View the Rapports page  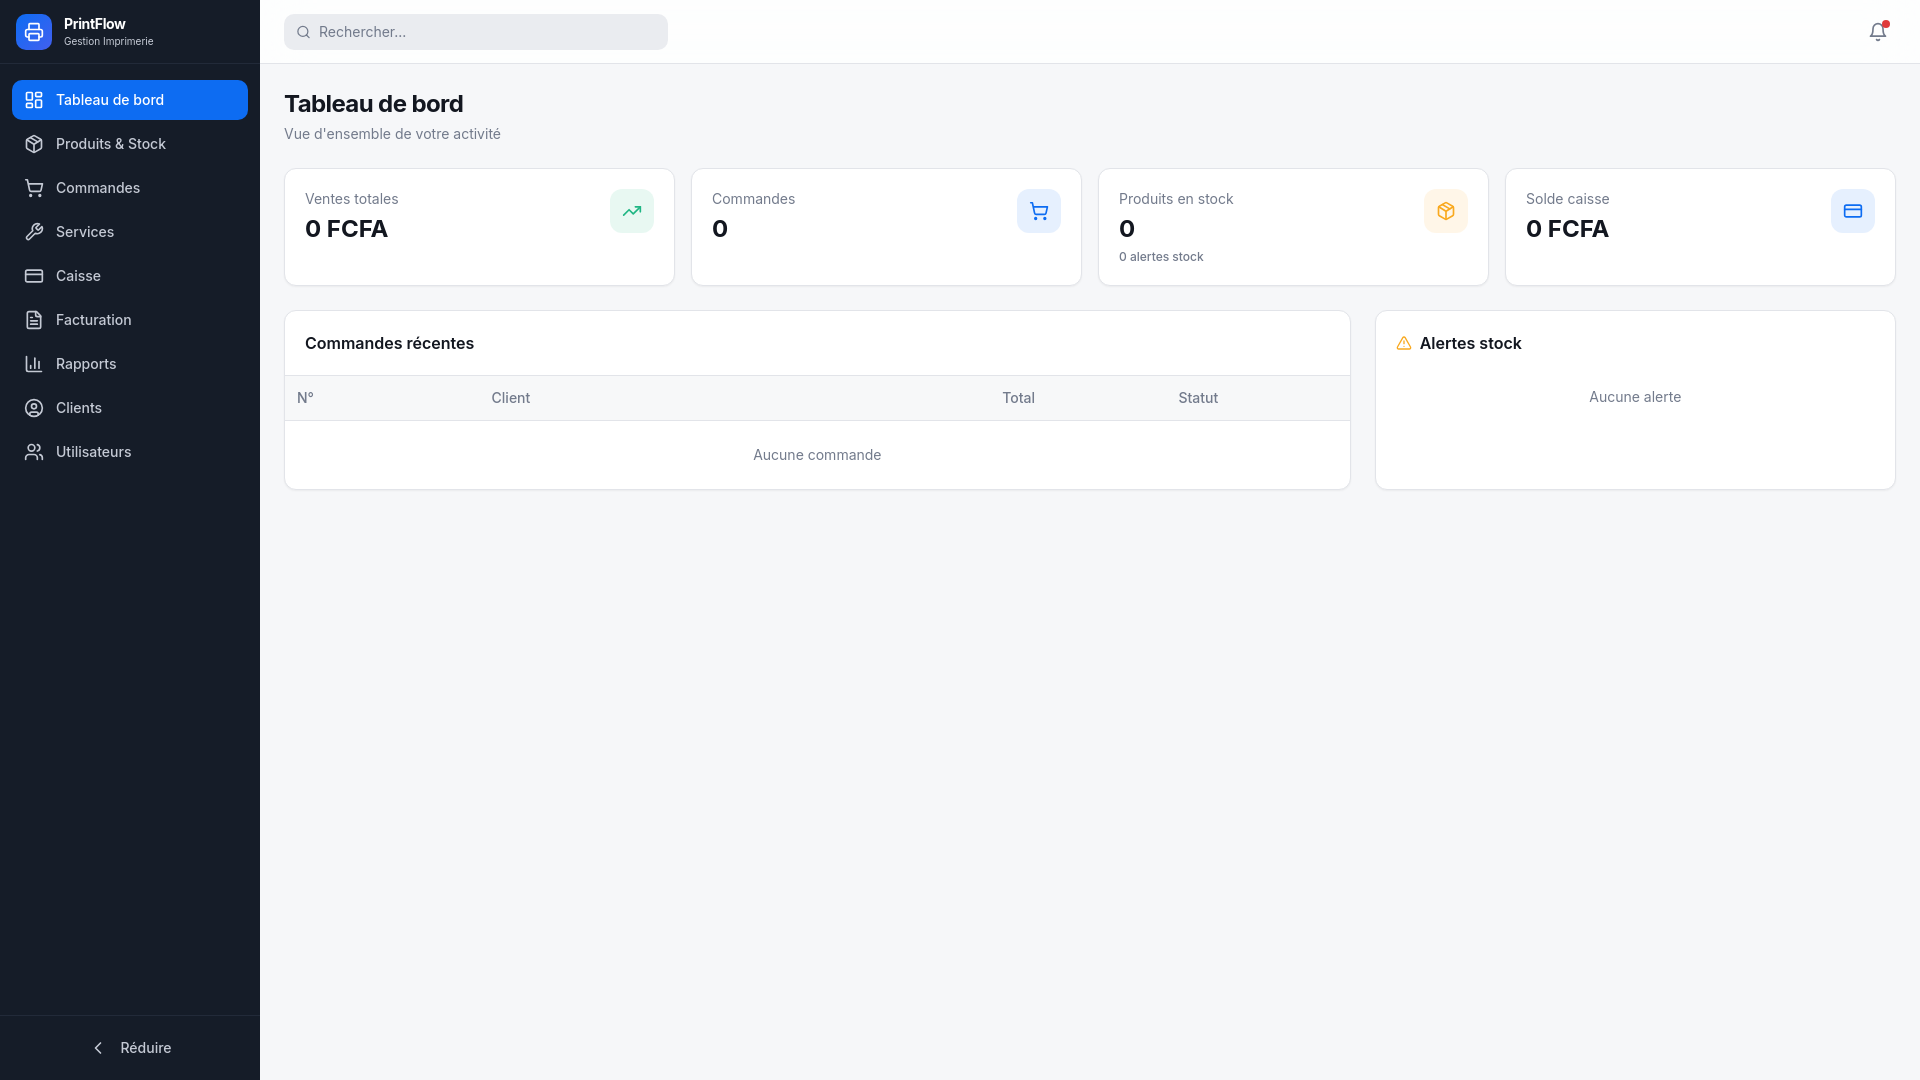[130, 364]
